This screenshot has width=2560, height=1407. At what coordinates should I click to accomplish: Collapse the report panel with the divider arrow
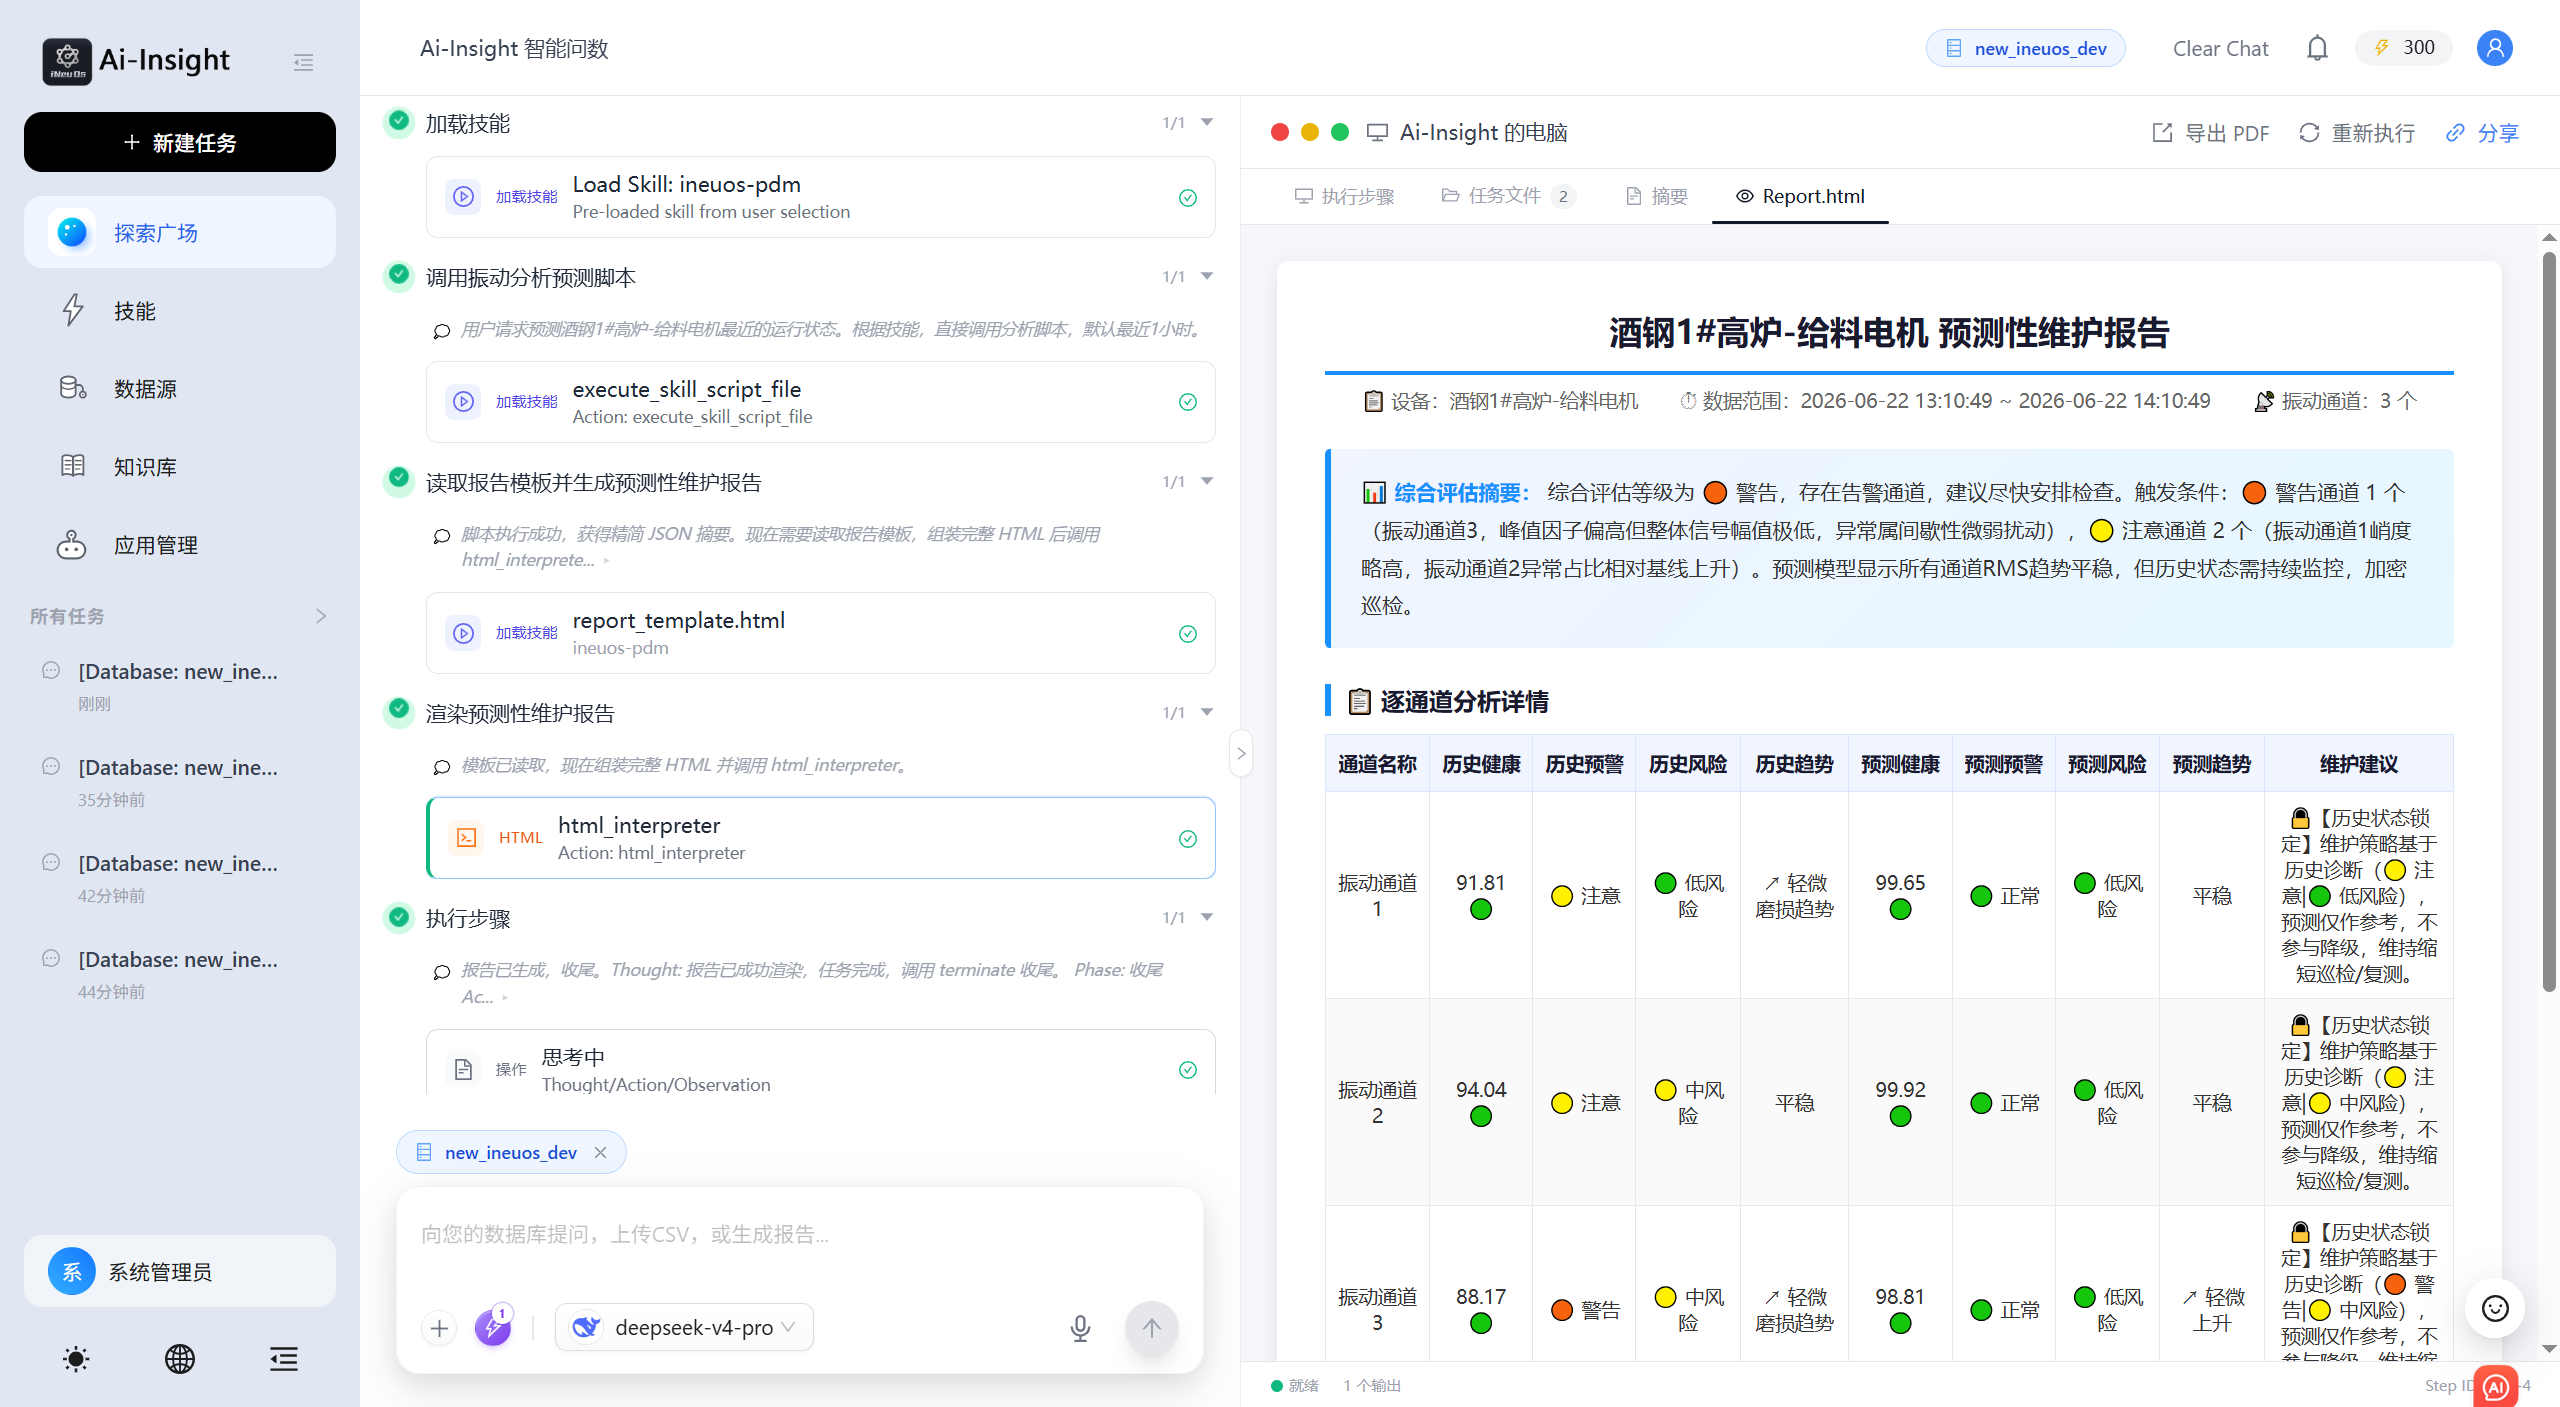coord(1241,753)
